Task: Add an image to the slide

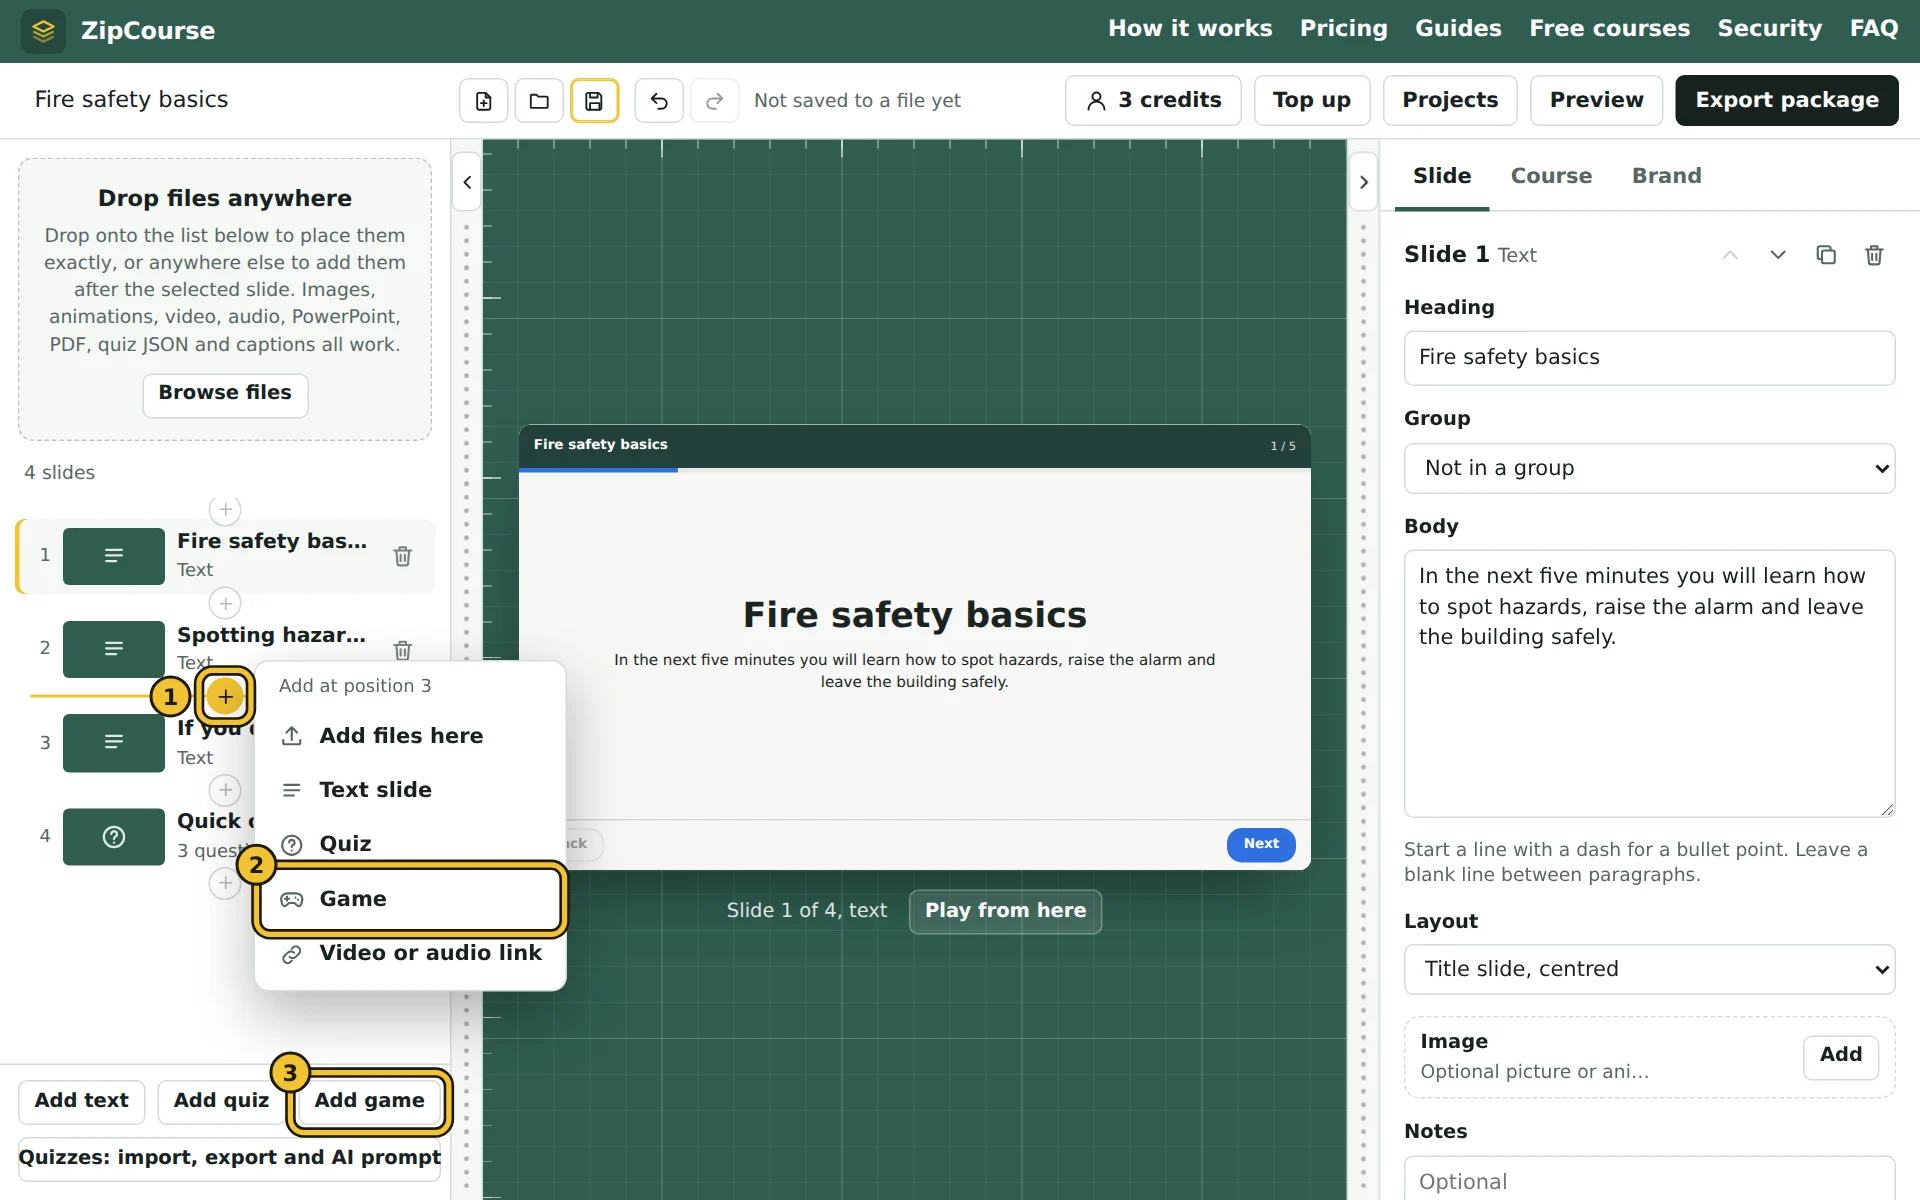Action: point(1840,1056)
